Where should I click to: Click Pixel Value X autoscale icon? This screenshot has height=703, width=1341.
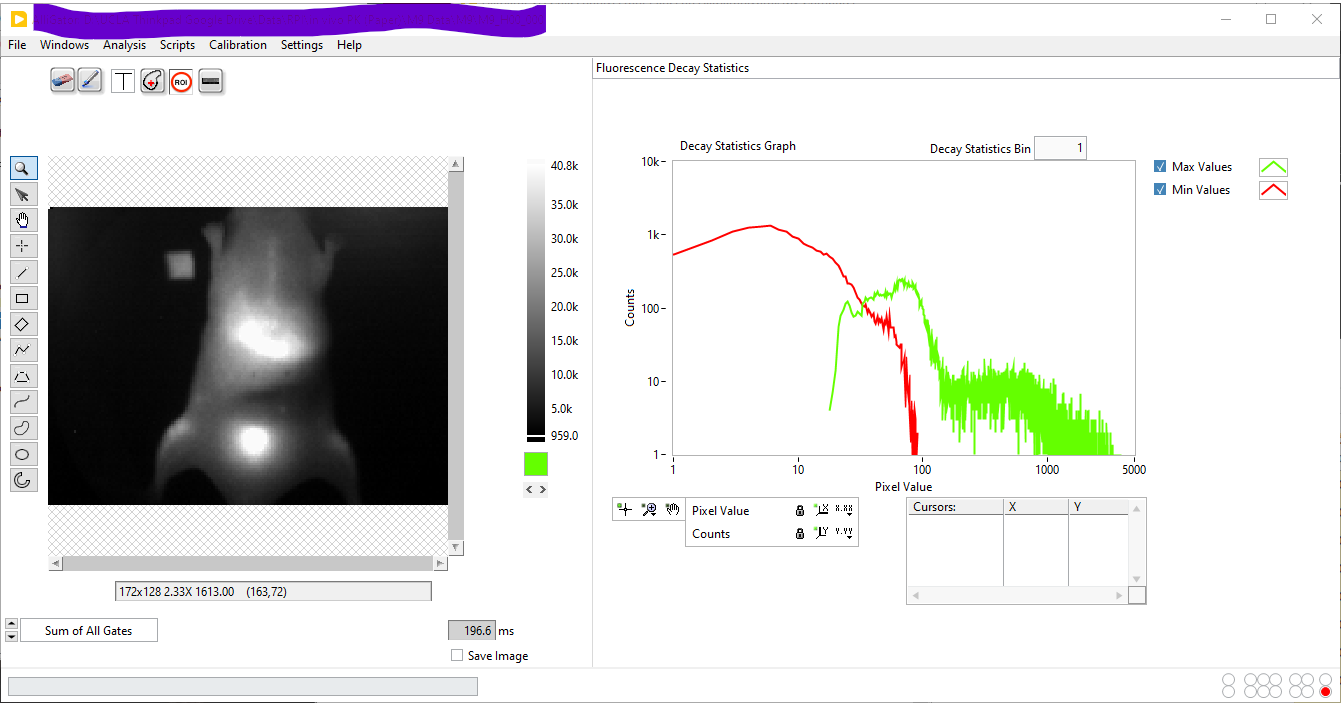tap(822, 511)
